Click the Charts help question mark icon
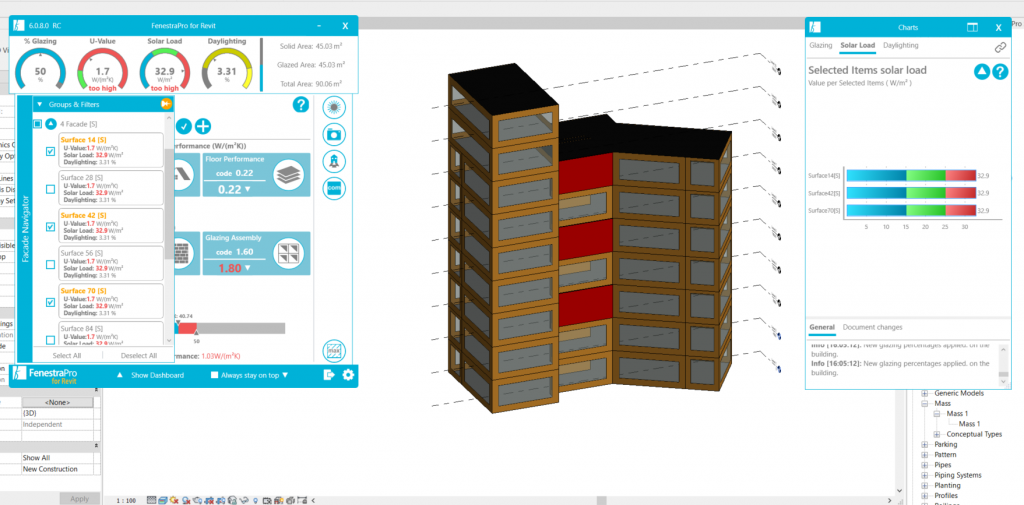This screenshot has height=505, width=1024. click(x=1000, y=72)
